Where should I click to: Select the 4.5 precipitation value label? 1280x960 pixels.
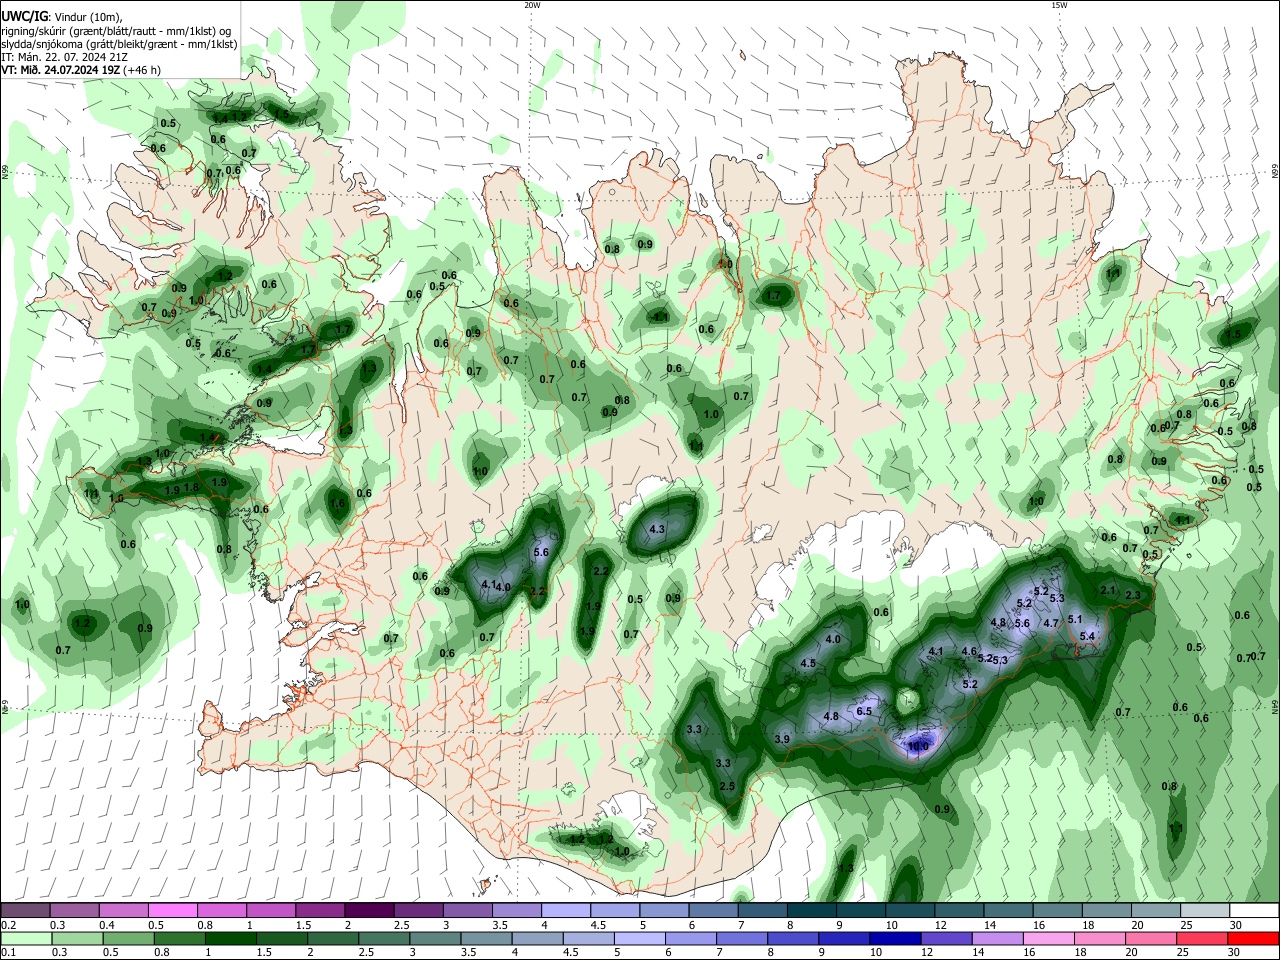point(808,663)
